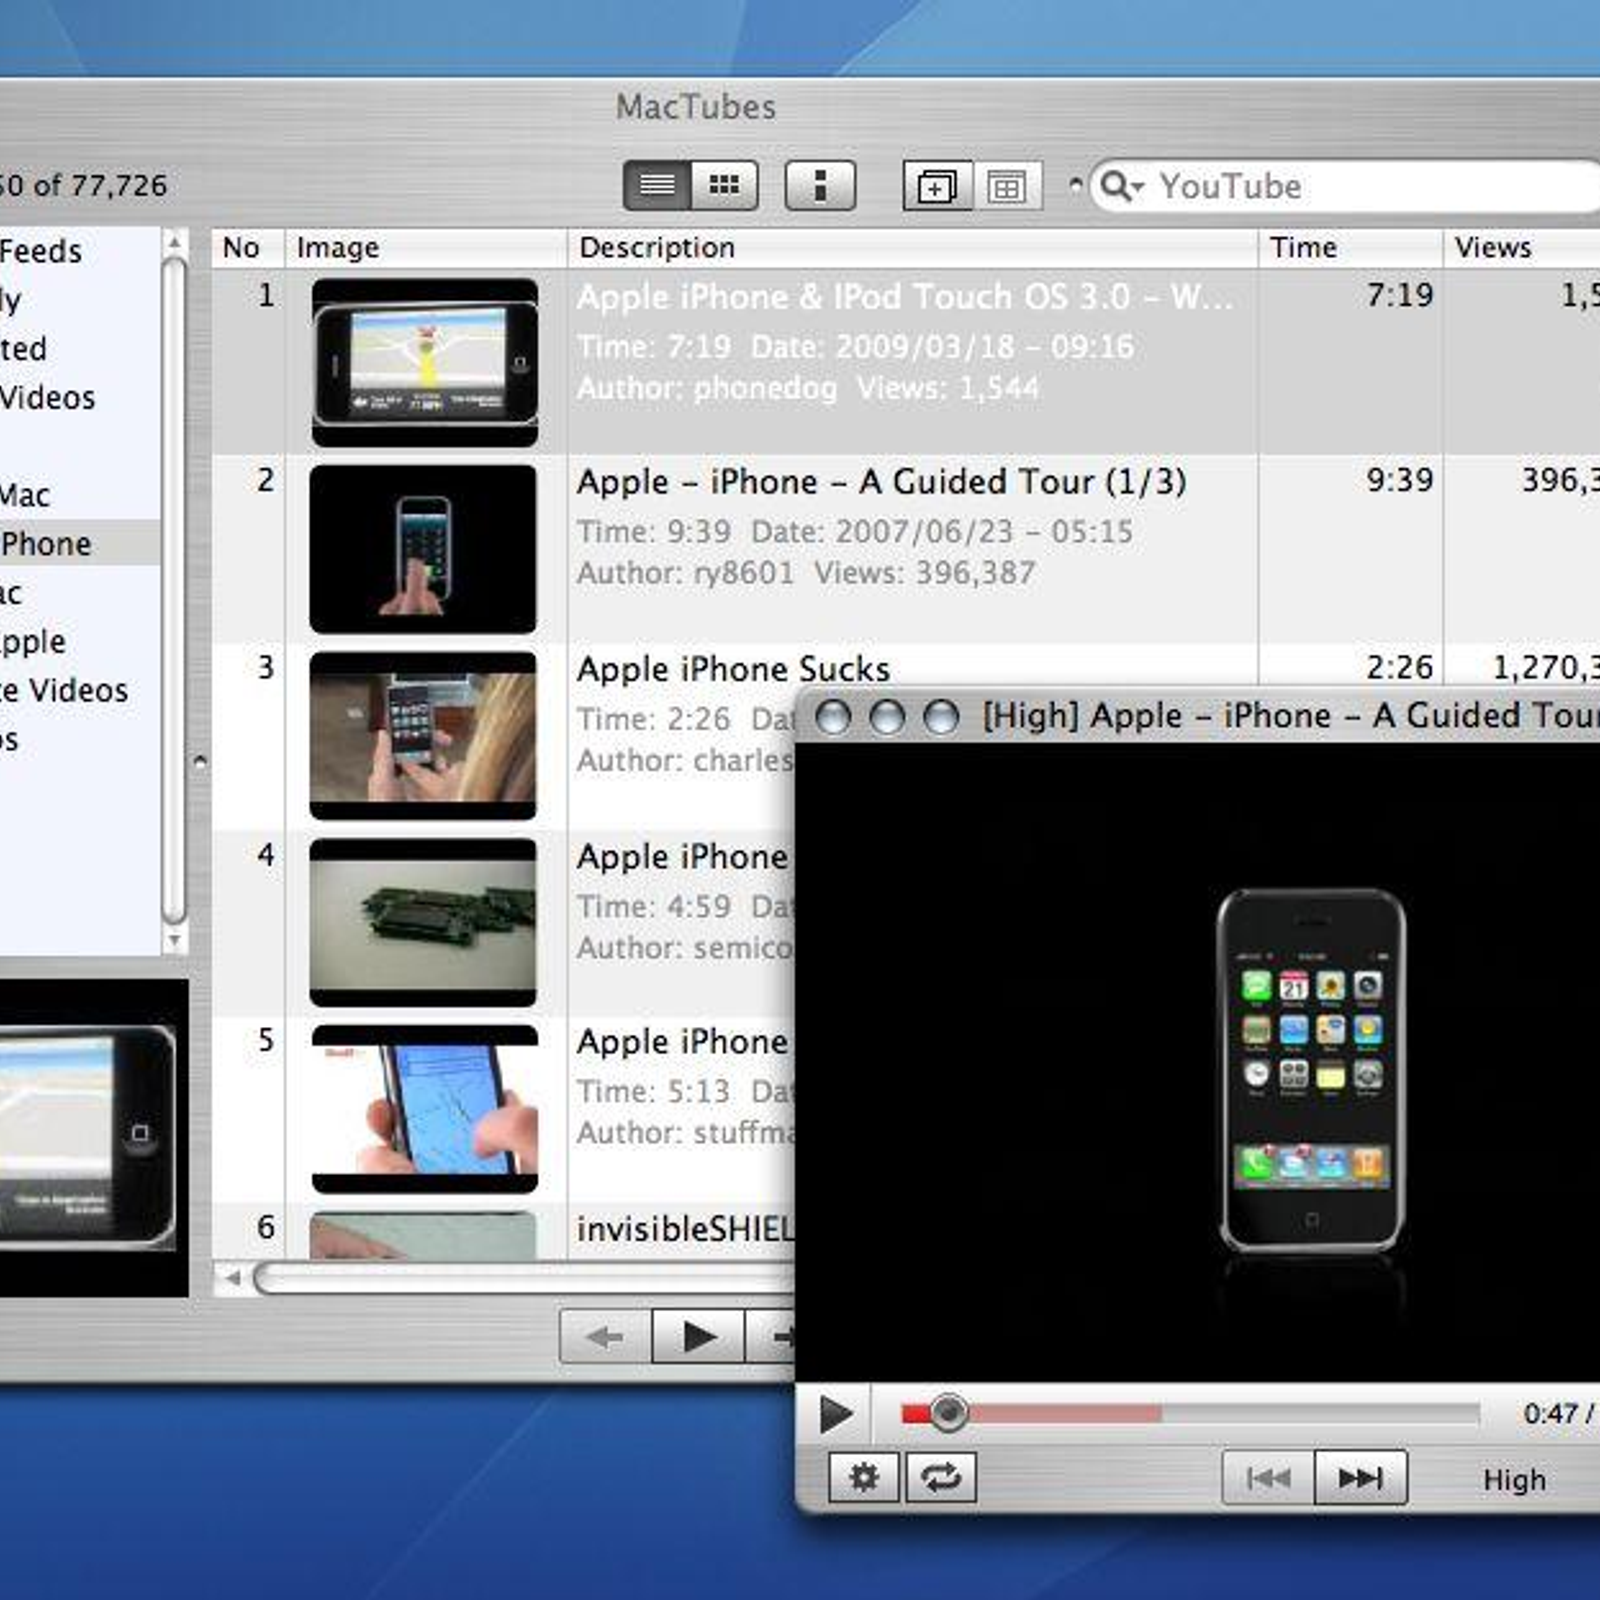Click title Apple iPhone & iPod Touch OS 3.0
Image resolution: width=1600 pixels, height=1600 pixels.
click(905, 297)
